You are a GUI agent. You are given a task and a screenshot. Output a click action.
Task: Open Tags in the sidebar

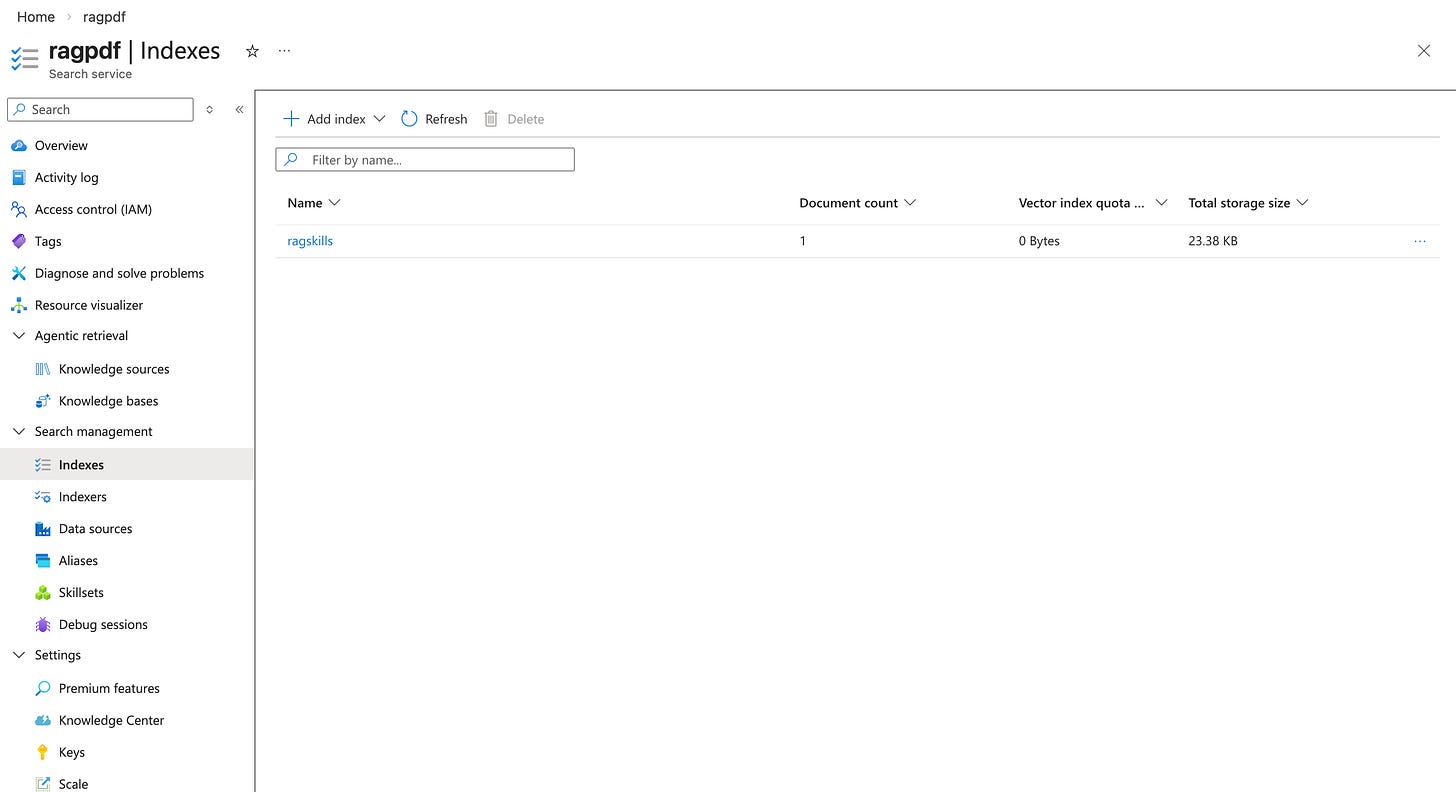(x=48, y=241)
